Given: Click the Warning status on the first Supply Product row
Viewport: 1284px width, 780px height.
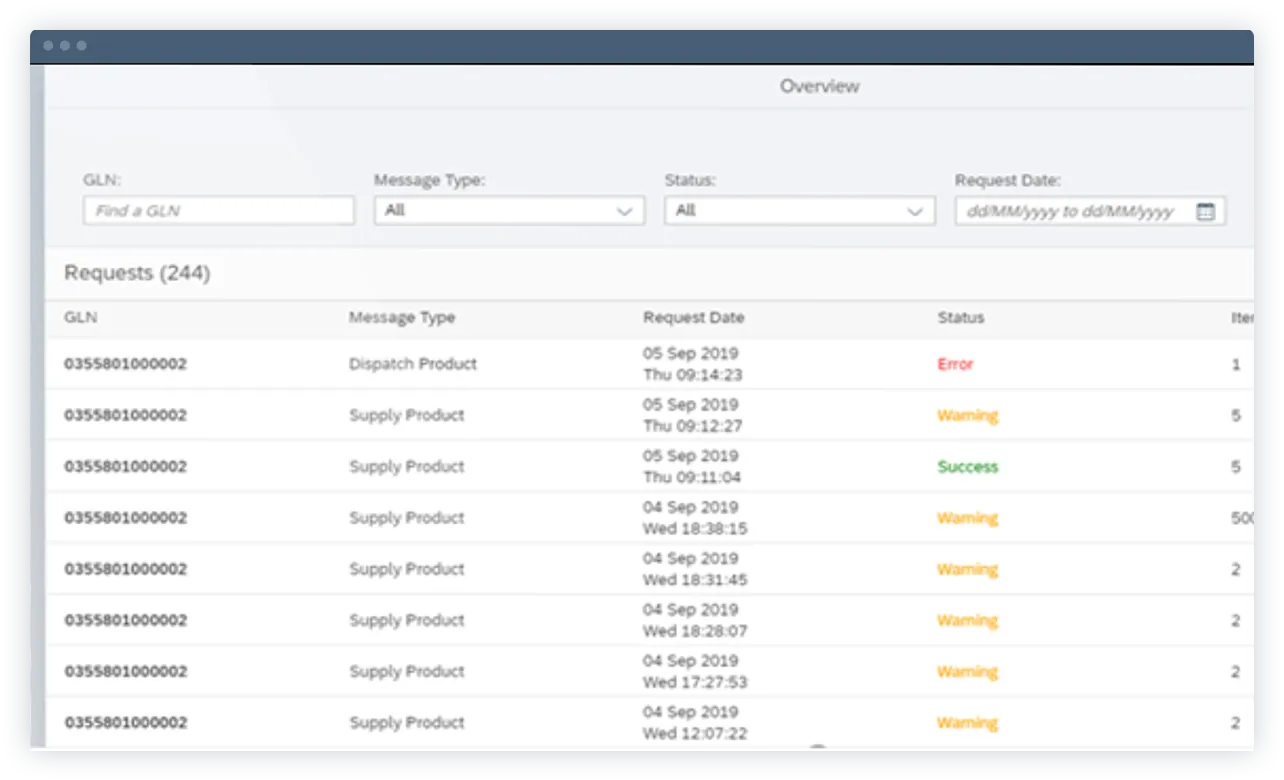Looking at the screenshot, I should pos(967,415).
